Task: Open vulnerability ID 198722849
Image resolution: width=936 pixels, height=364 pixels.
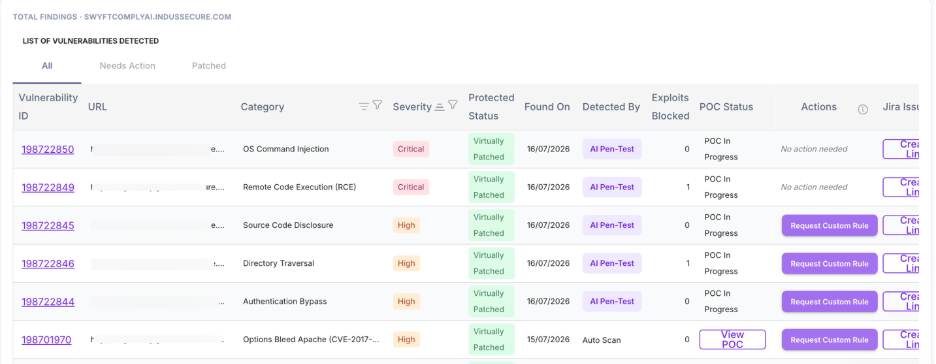Action: click(48, 187)
